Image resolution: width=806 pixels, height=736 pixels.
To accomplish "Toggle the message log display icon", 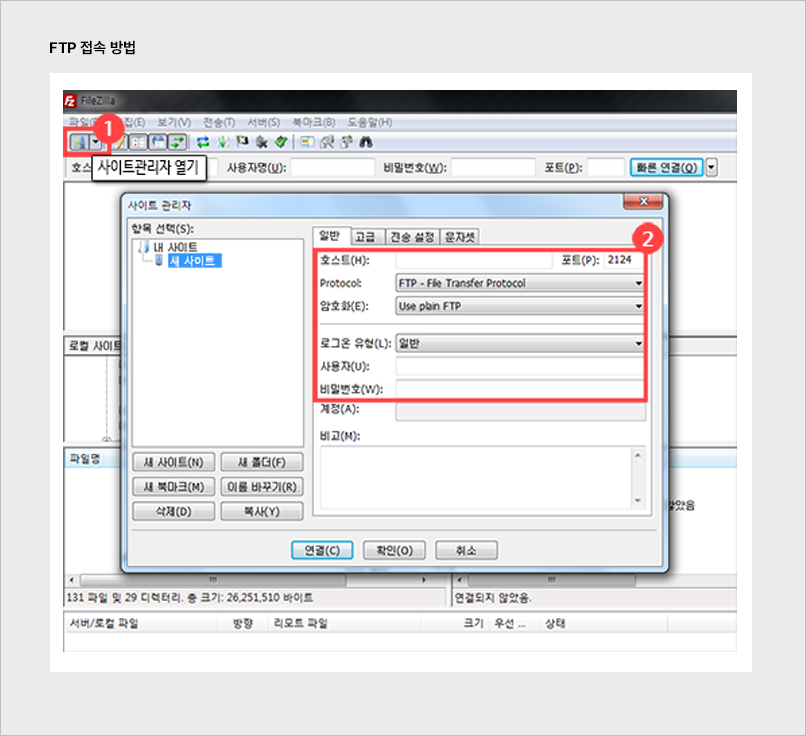I will pos(119,142).
